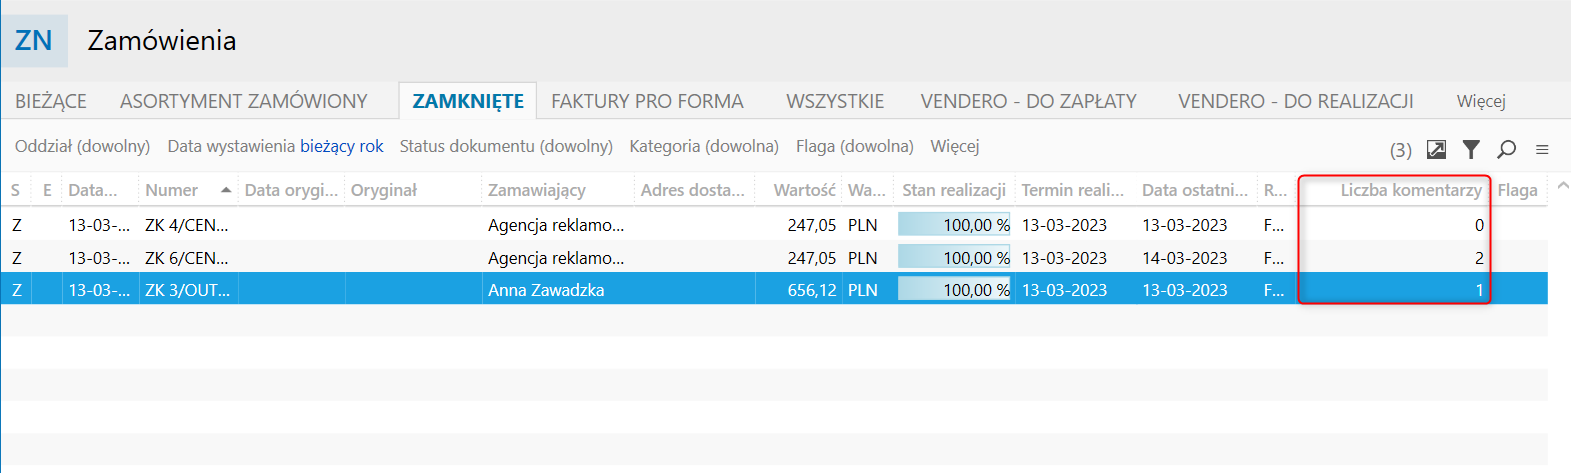Screen dimensions: 1571x473
Task: Sort by the Zamawiający column header
Action: (x=557, y=190)
